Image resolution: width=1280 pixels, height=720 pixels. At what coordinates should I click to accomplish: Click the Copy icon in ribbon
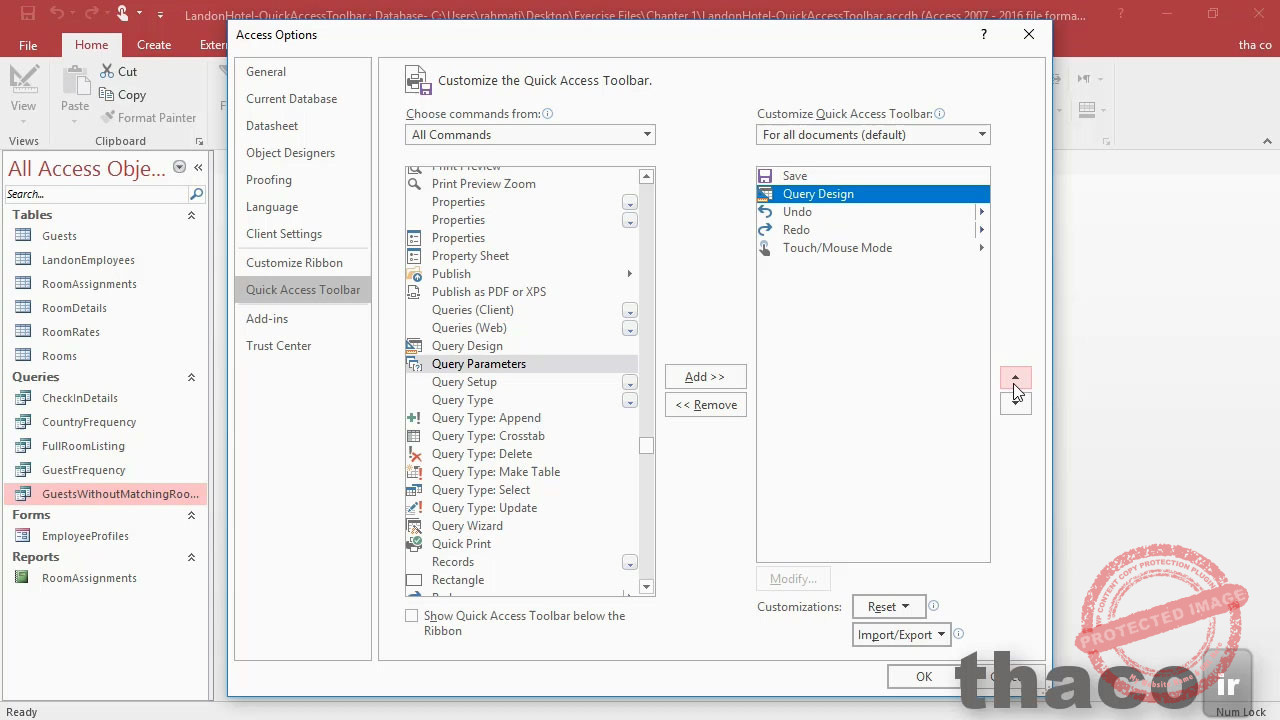coord(107,94)
